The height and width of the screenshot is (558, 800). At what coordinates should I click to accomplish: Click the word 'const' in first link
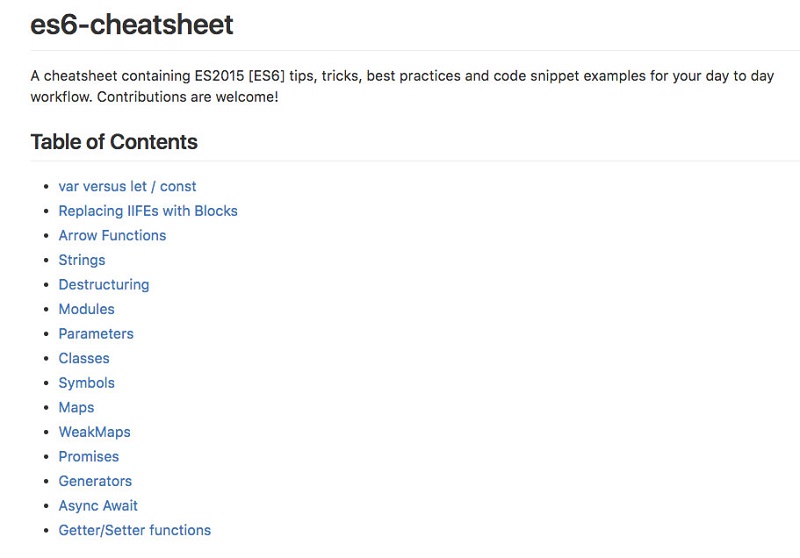[x=178, y=187]
